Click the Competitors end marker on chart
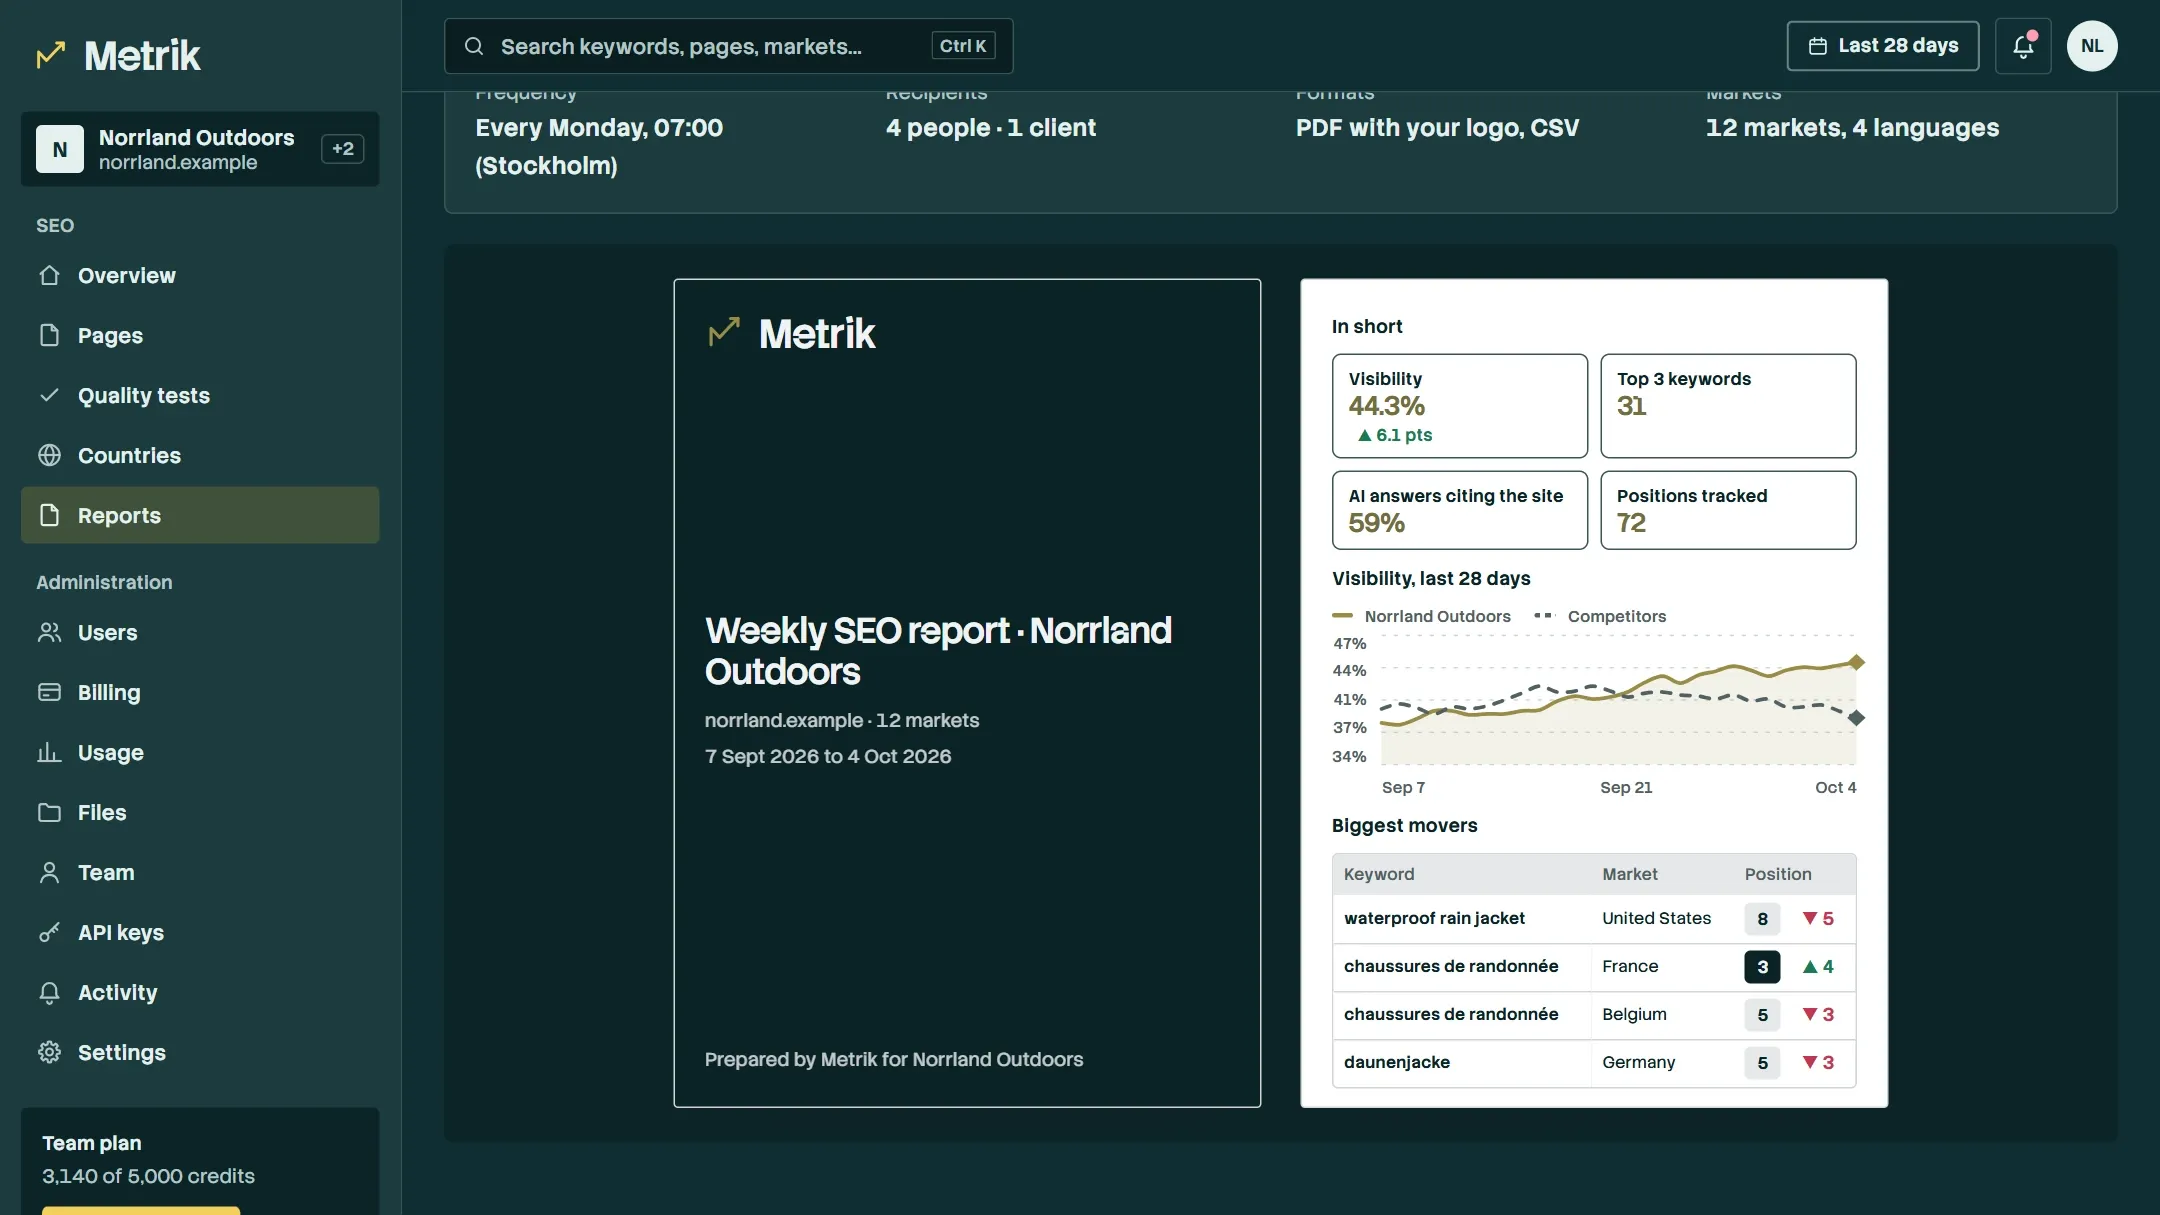 [x=1856, y=718]
